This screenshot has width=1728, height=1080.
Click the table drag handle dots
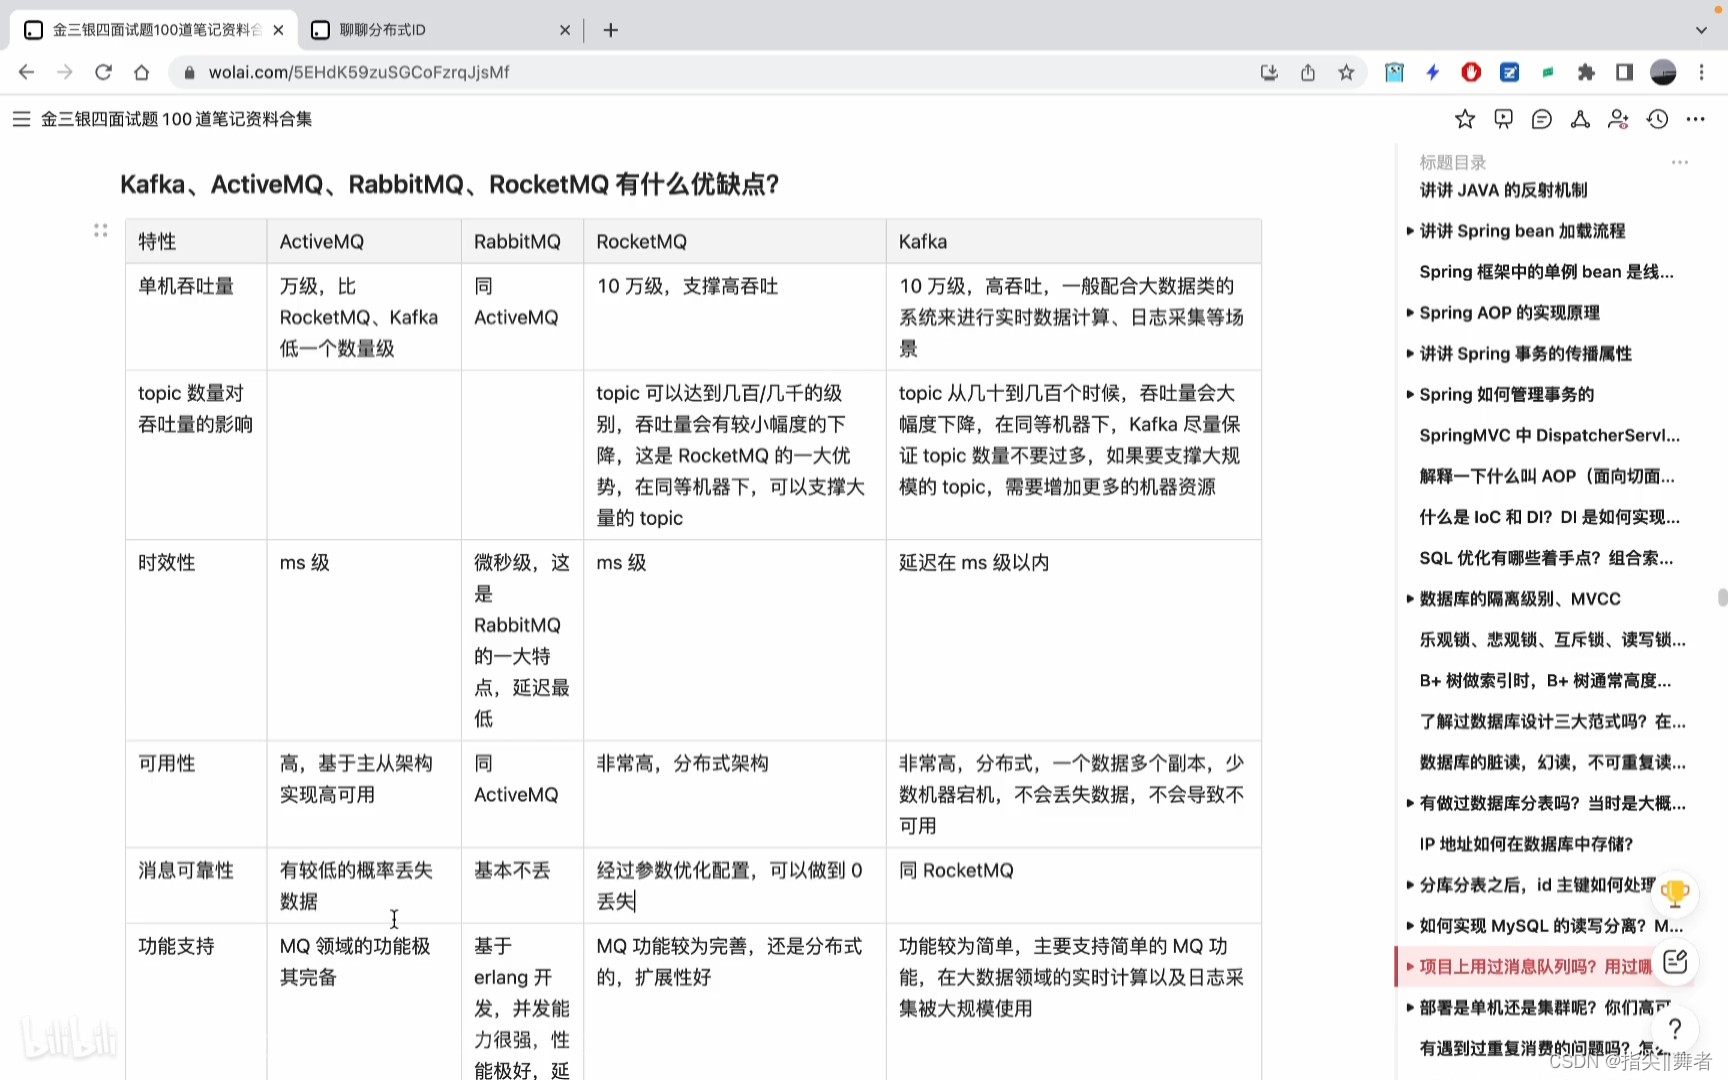(x=100, y=230)
